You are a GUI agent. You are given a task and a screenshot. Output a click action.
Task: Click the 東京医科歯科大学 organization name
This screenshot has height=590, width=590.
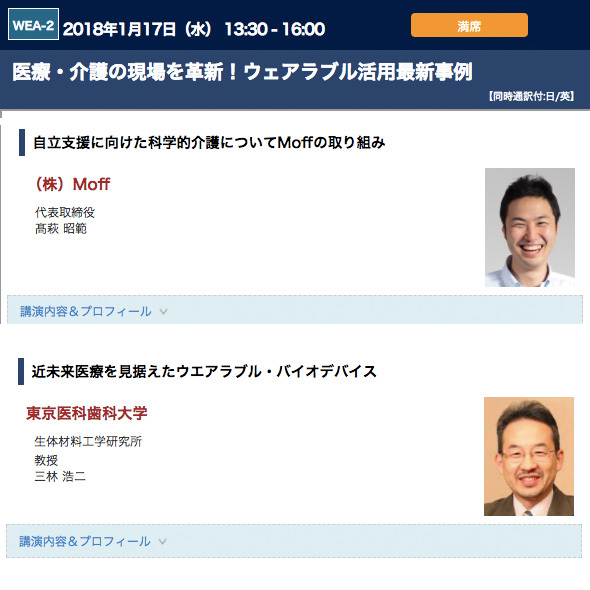click(87, 413)
